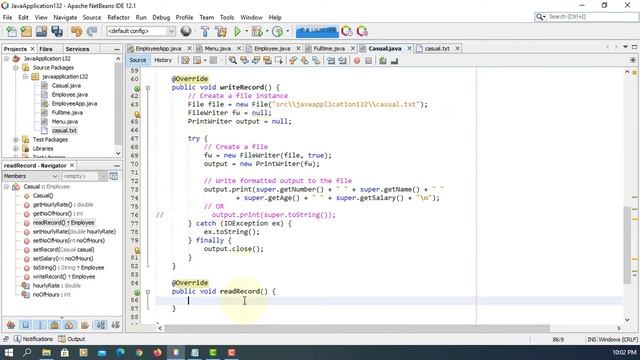Switch to the casual.txt editor tab
Screen dimensions: 640x360
[437, 49]
